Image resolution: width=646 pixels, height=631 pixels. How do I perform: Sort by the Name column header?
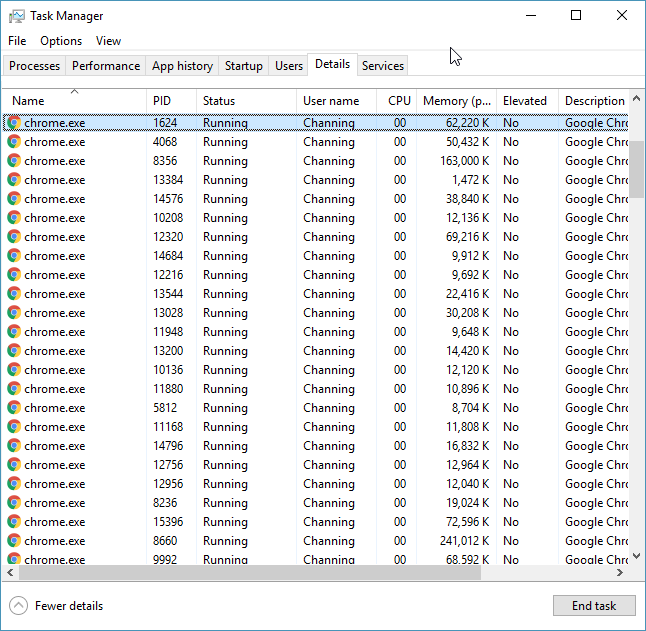(75, 100)
